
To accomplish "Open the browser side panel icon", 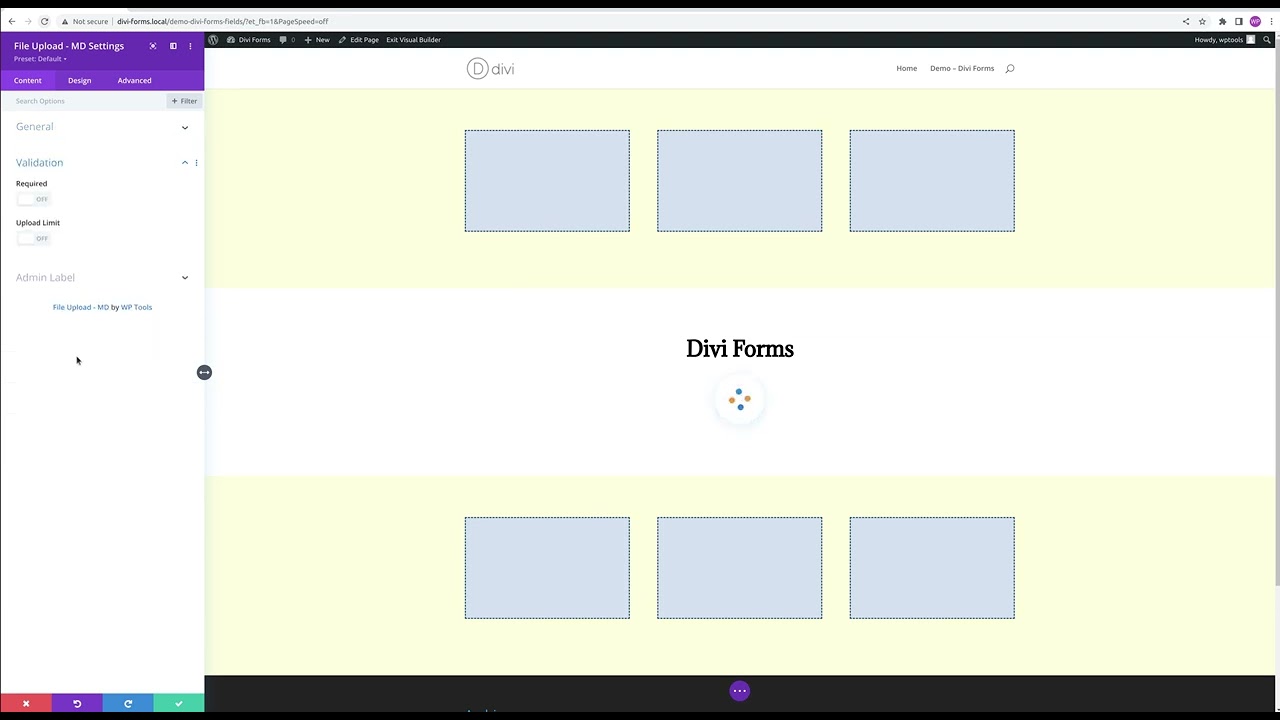I will tap(1238, 21).
